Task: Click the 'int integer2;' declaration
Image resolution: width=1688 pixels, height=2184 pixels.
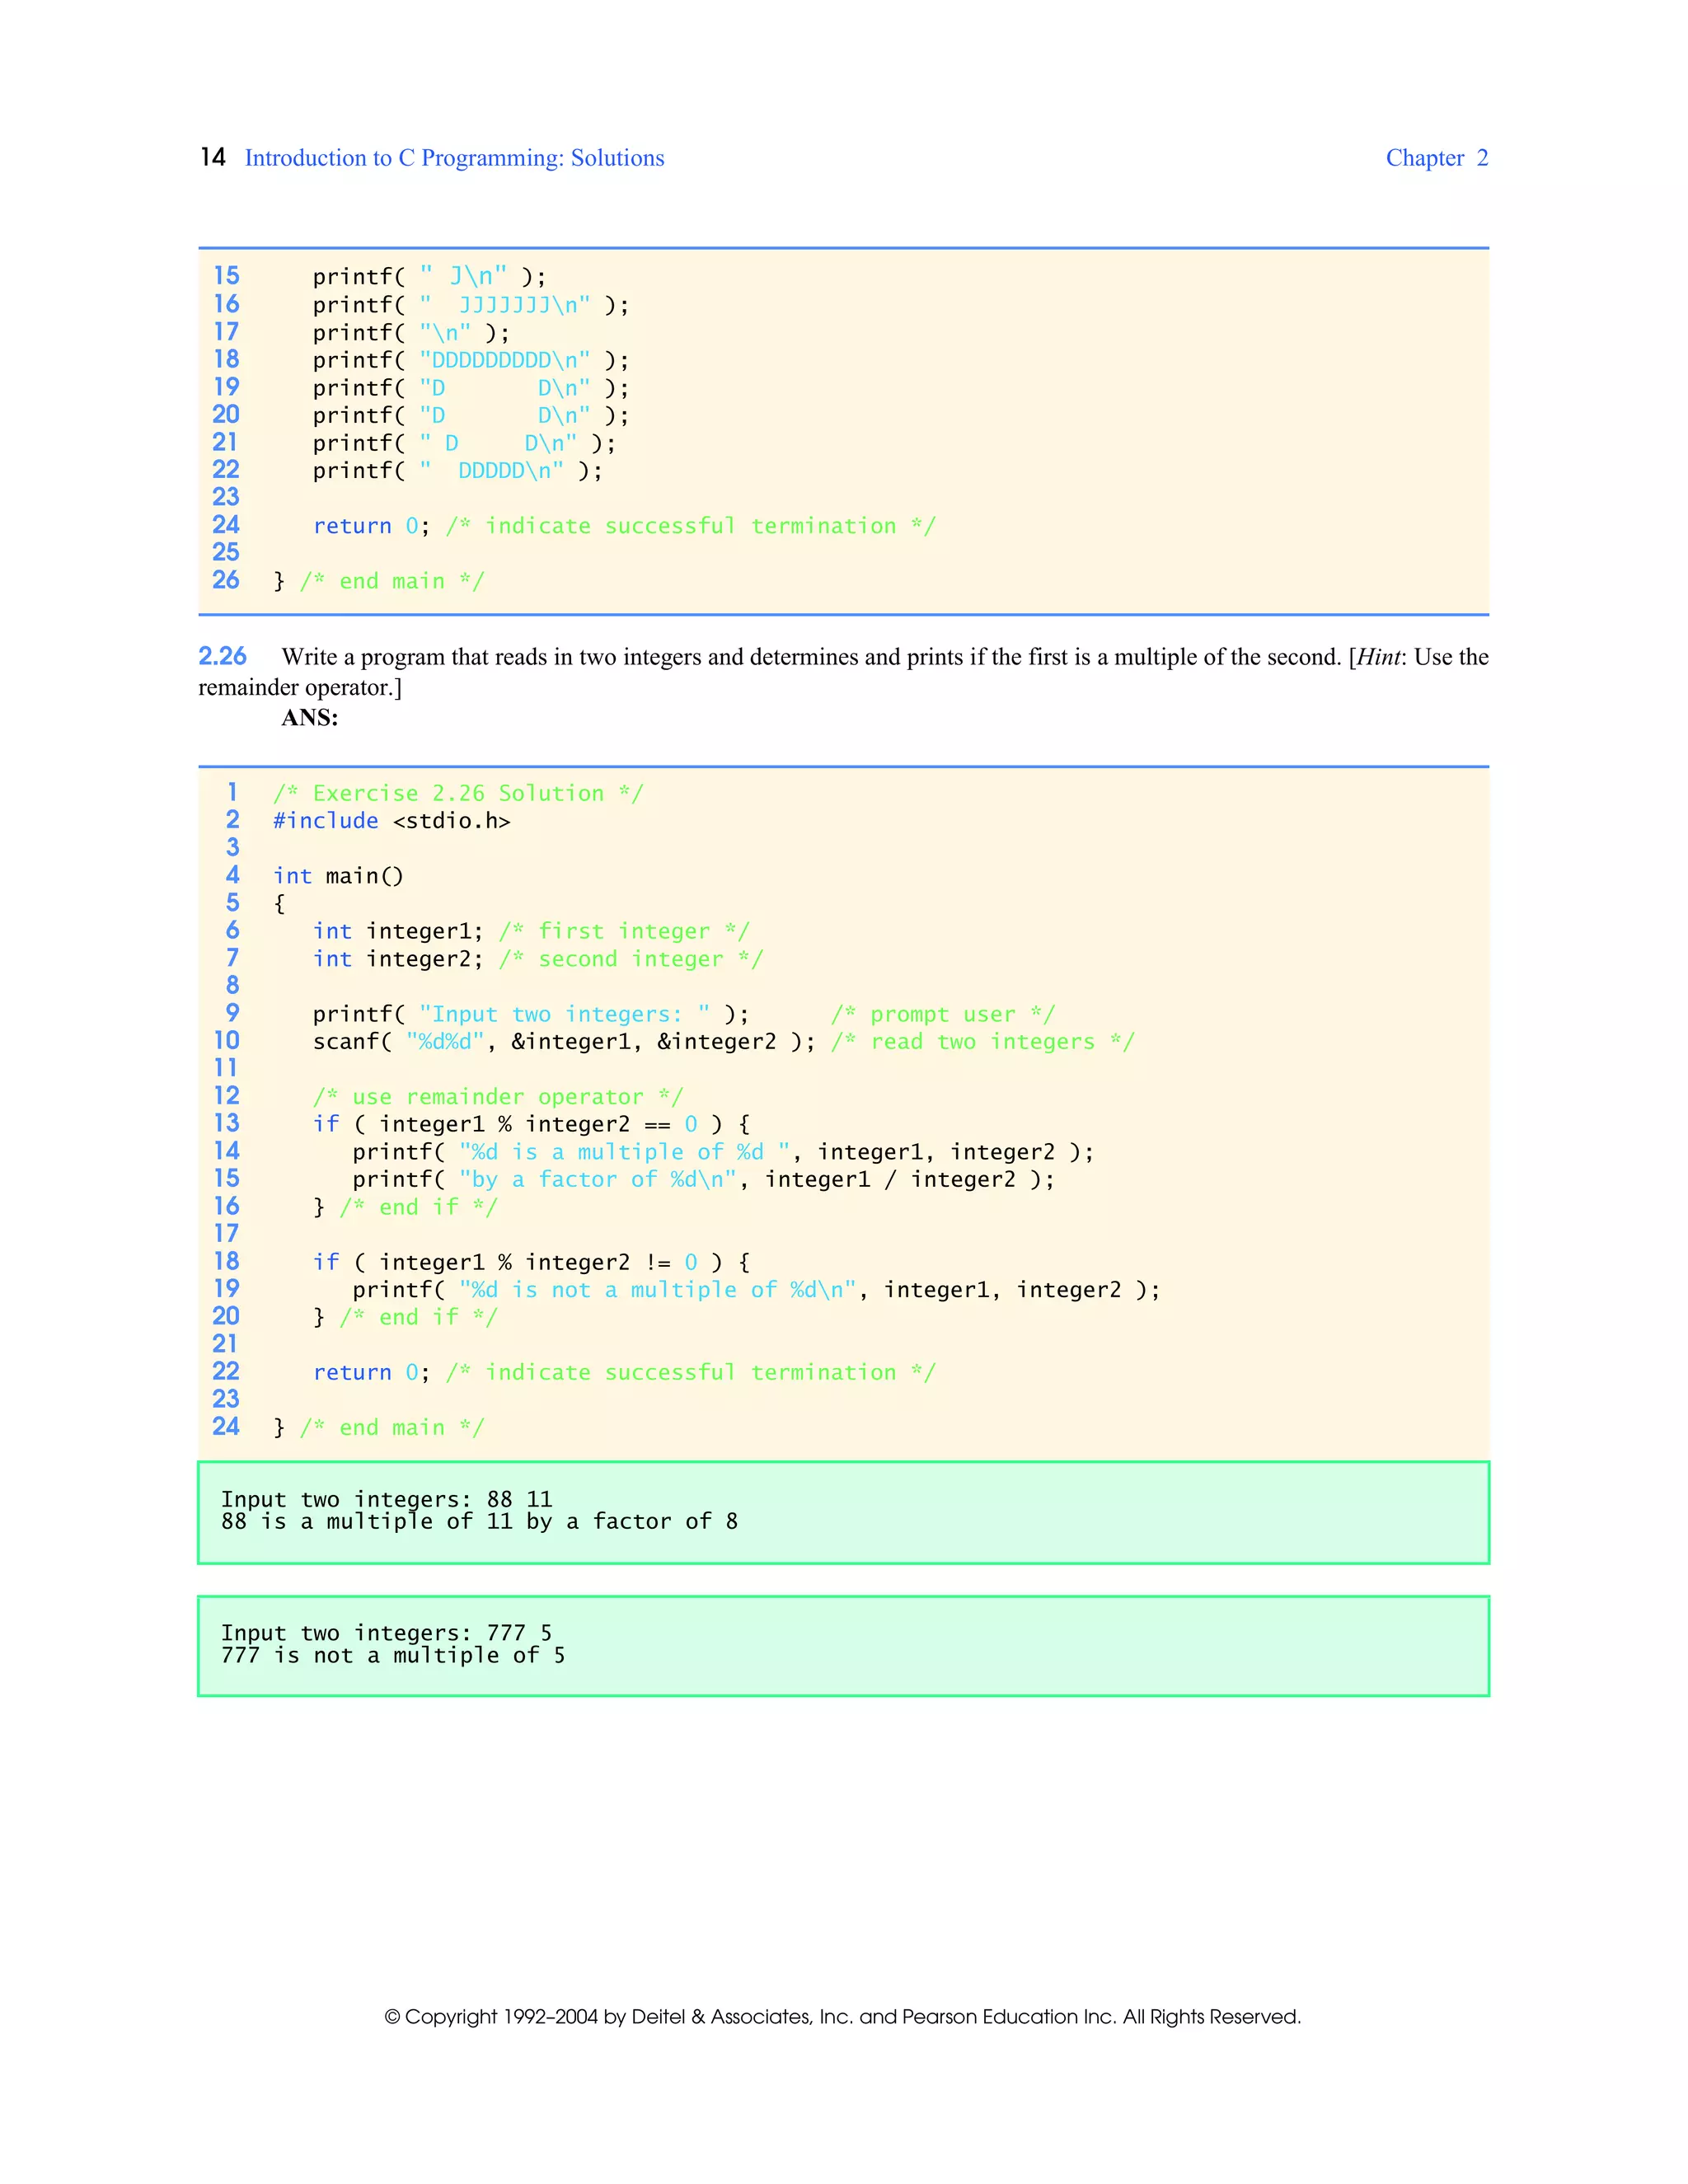Action: click(398, 959)
